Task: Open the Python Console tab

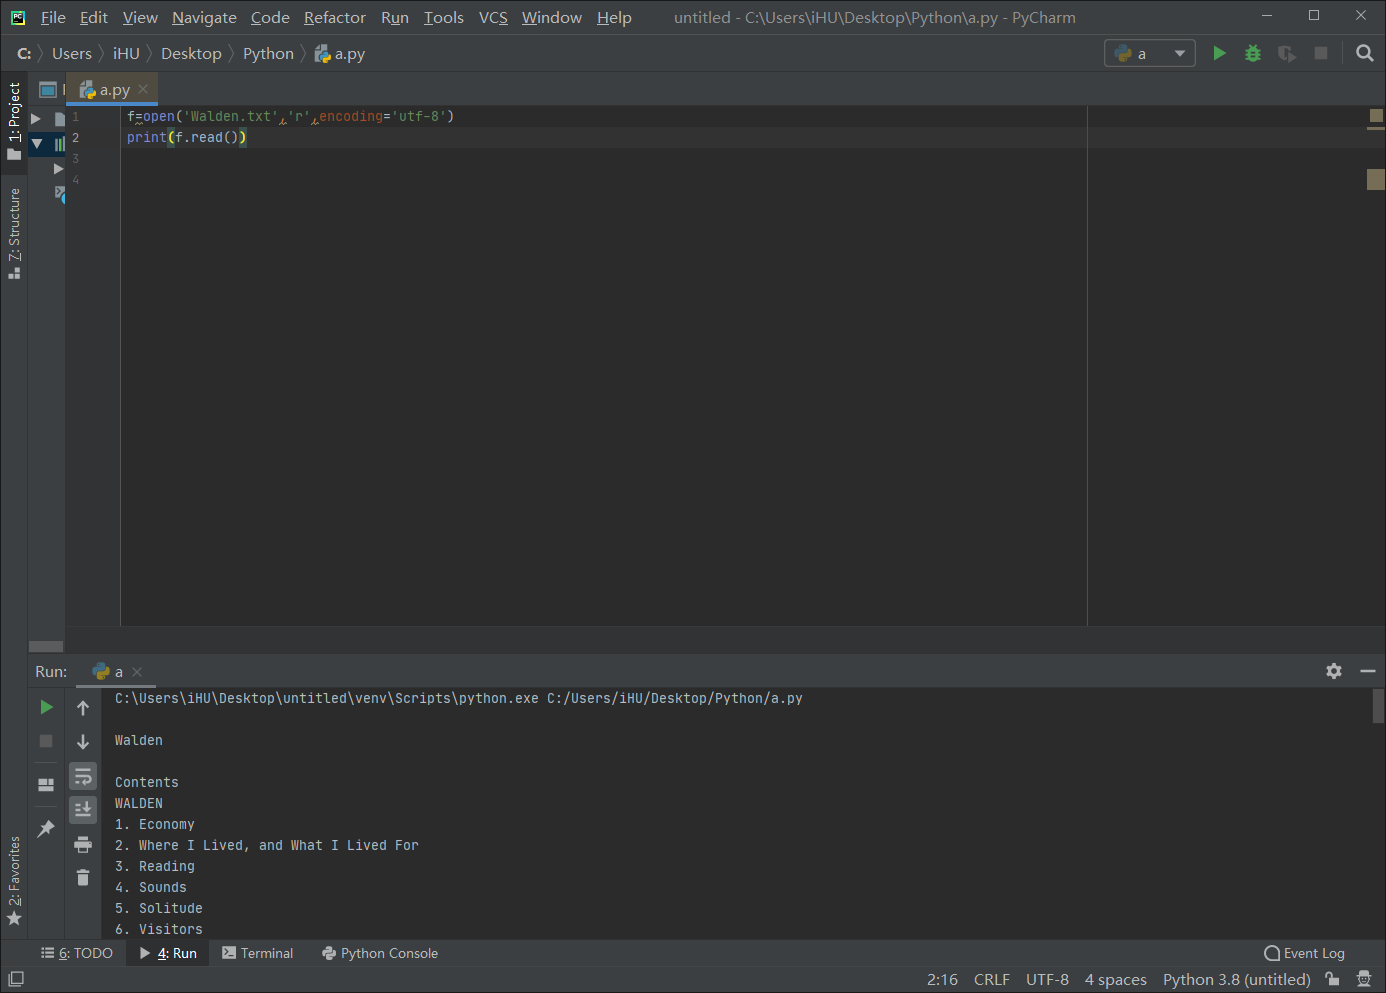Action: pos(380,953)
